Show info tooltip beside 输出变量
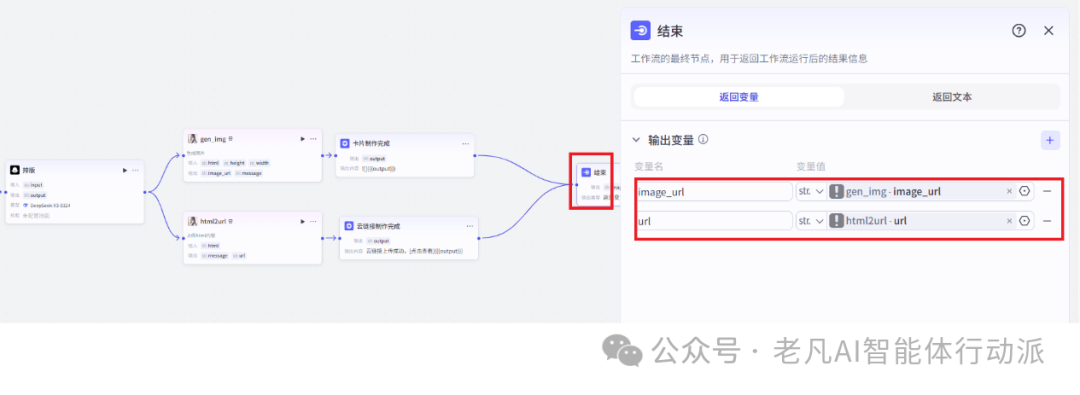Image resolution: width=1080 pixels, height=395 pixels. [703, 139]
